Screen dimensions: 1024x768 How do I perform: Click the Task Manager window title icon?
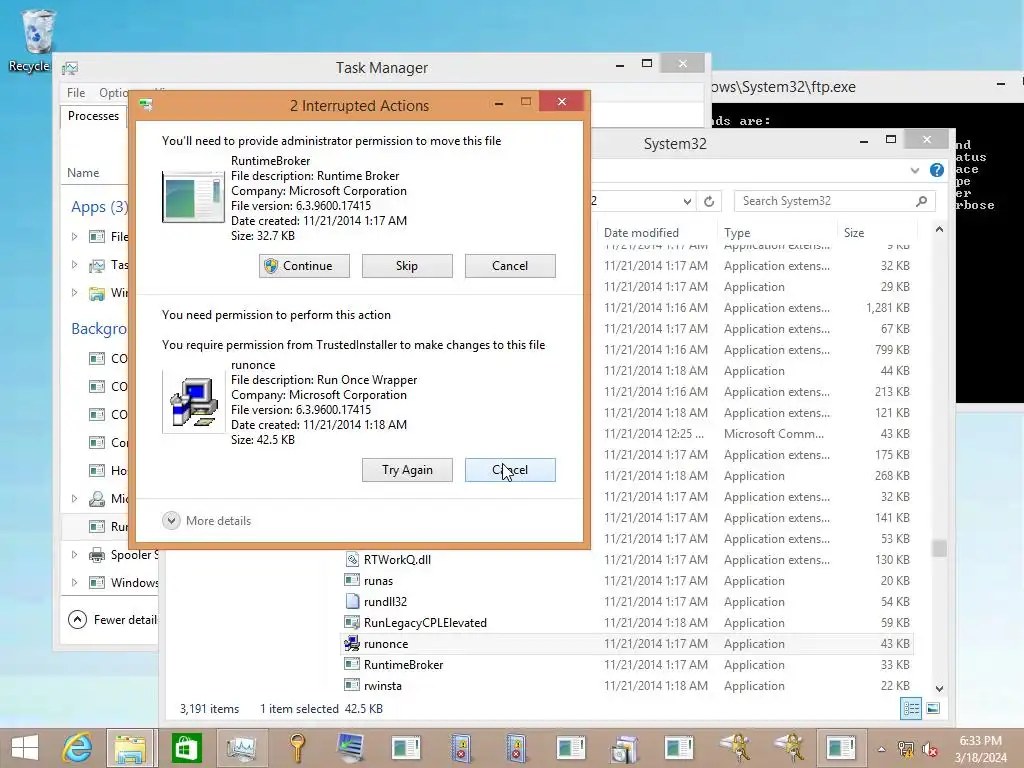[70, 68]
